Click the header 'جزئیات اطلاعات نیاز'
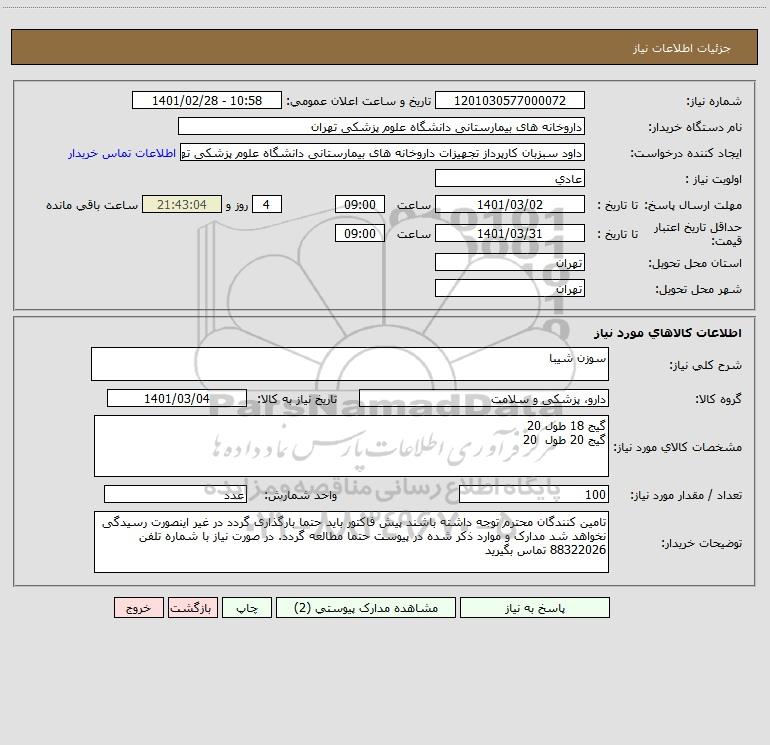 [682, 48]
